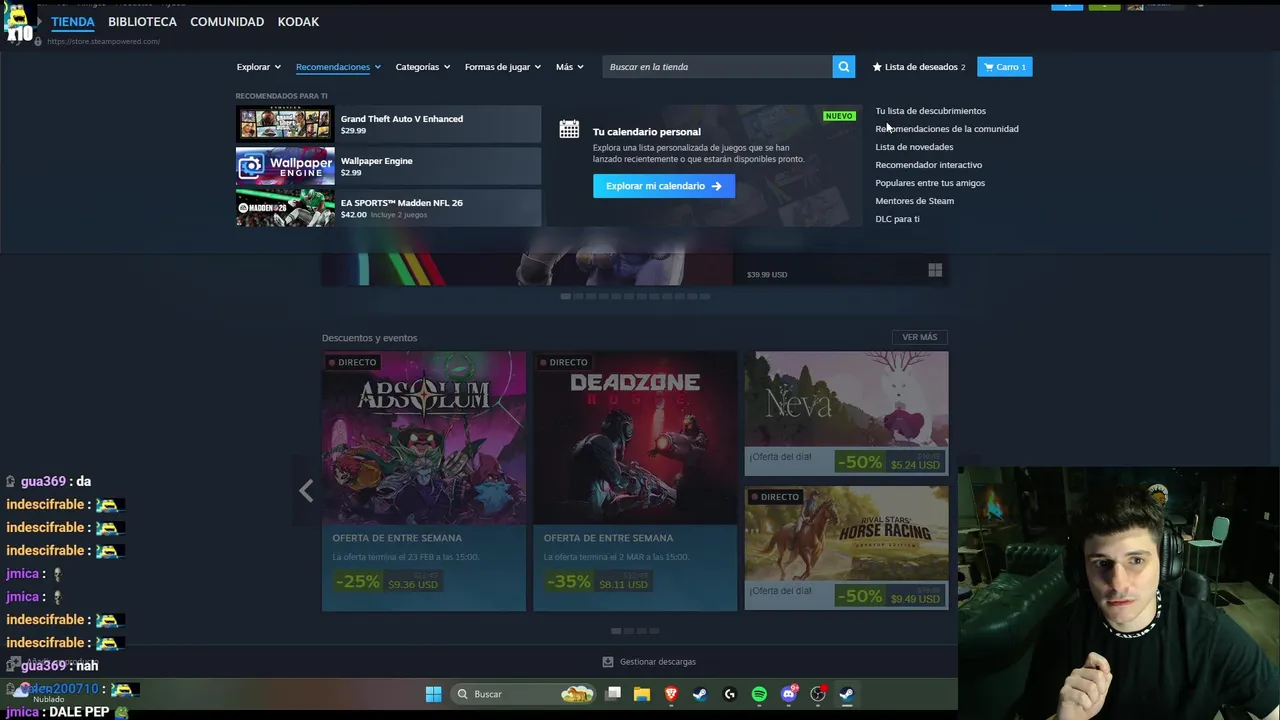Switch to the COMUNIDAD tab
Image resolution: width=1280 pixels, height=720 pixels.
point(227,21)
